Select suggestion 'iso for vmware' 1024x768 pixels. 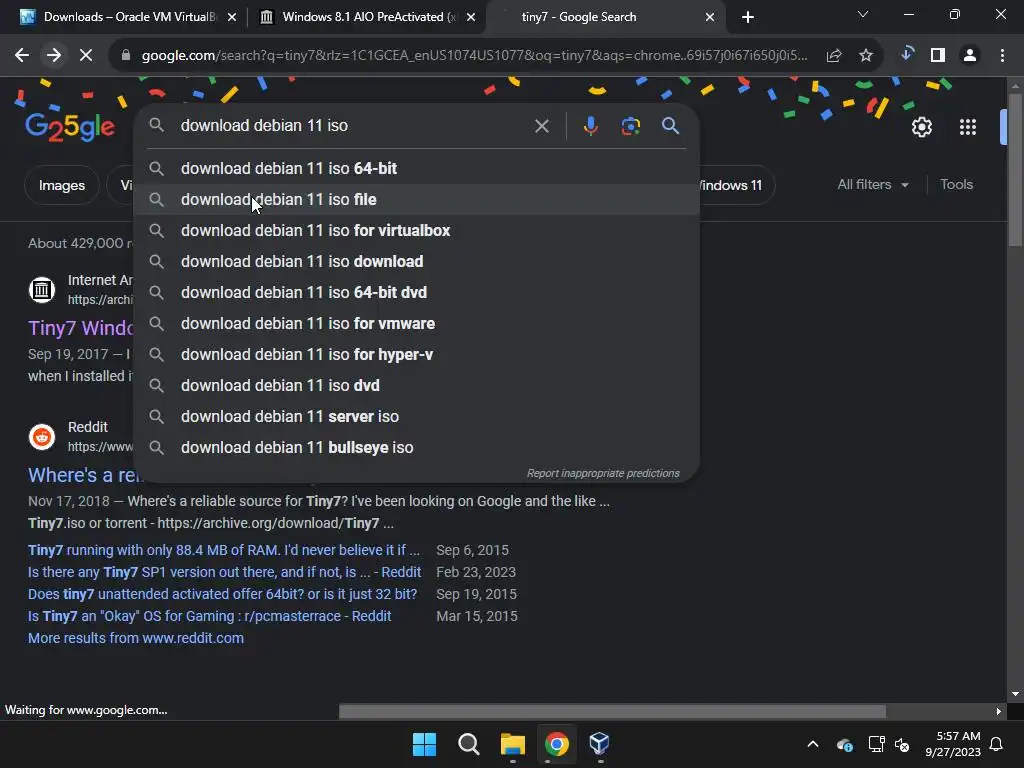[x=417, y=323]
